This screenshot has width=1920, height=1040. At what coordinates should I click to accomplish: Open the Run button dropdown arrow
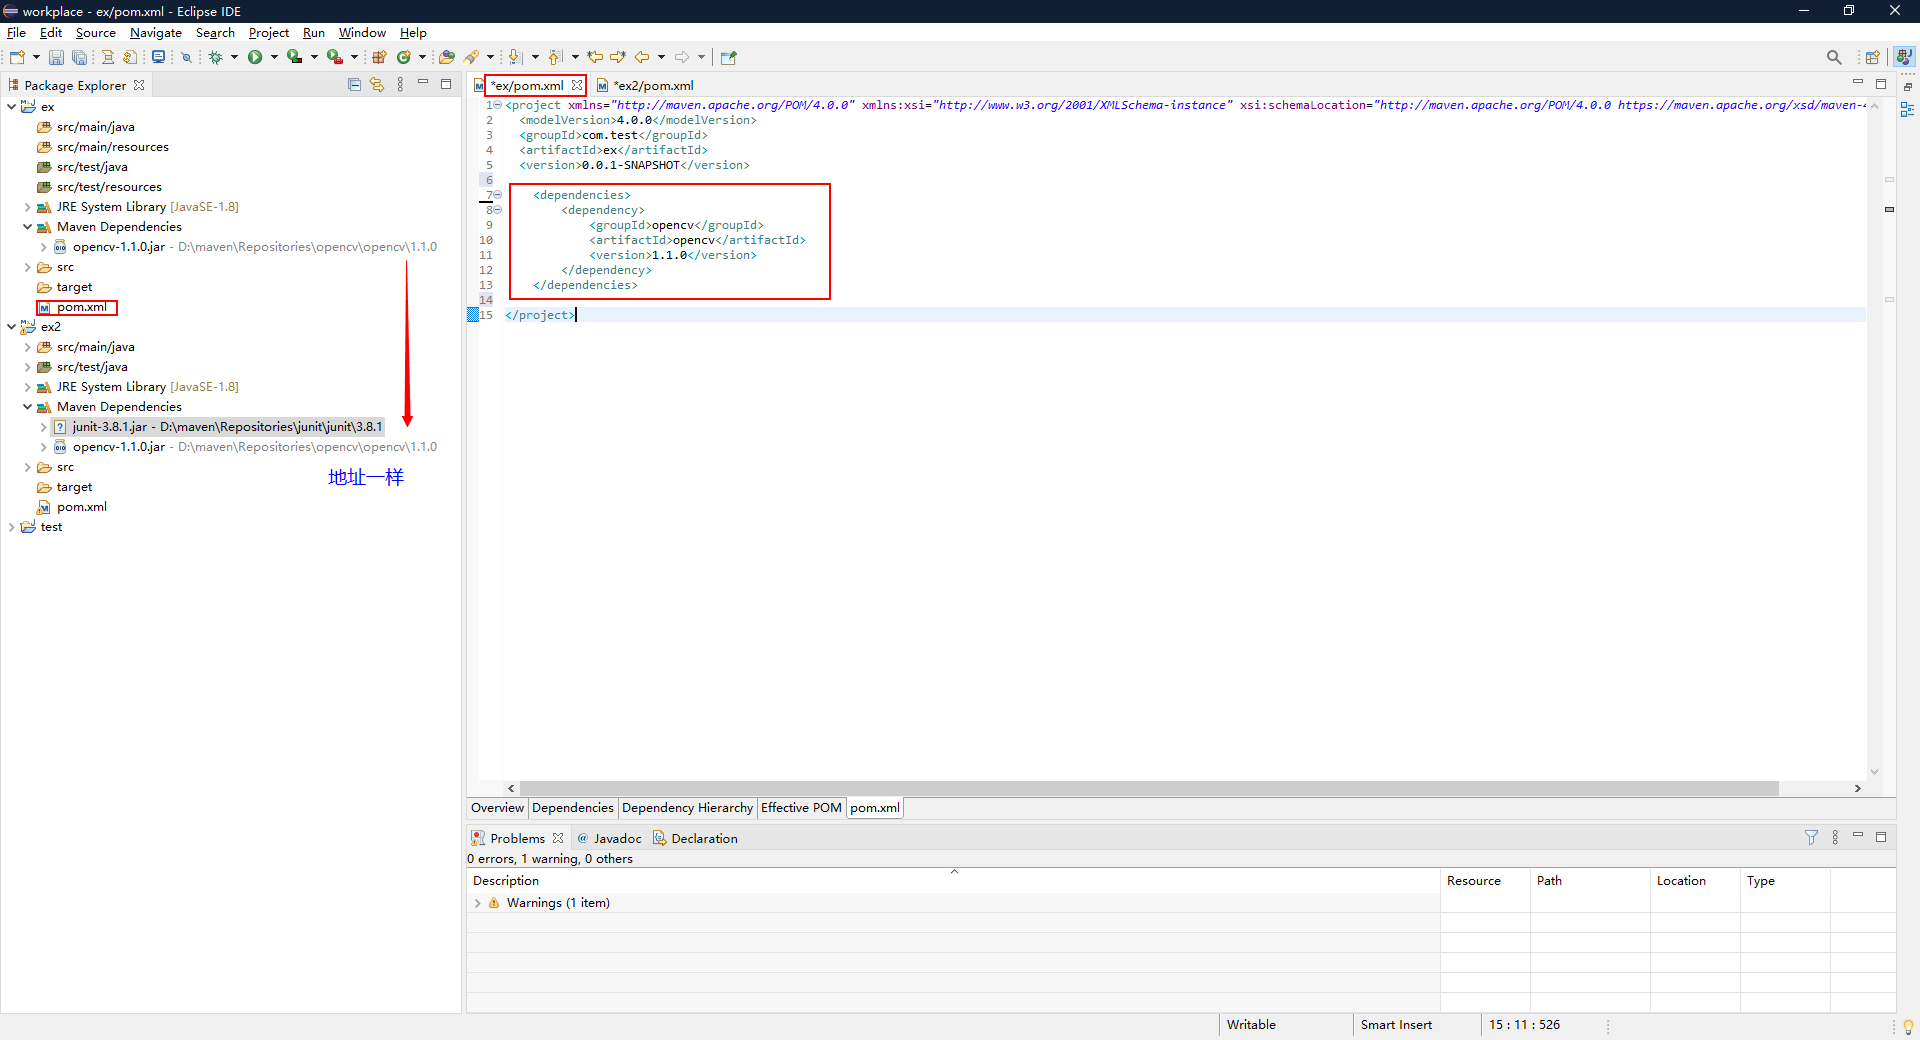point(273,57)
